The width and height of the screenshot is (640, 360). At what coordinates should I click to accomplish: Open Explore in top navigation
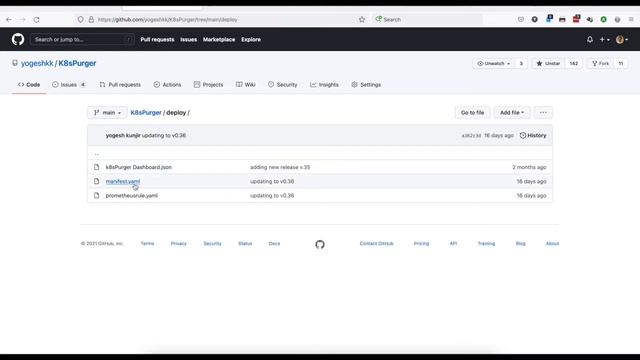click(x=251, y=40)
